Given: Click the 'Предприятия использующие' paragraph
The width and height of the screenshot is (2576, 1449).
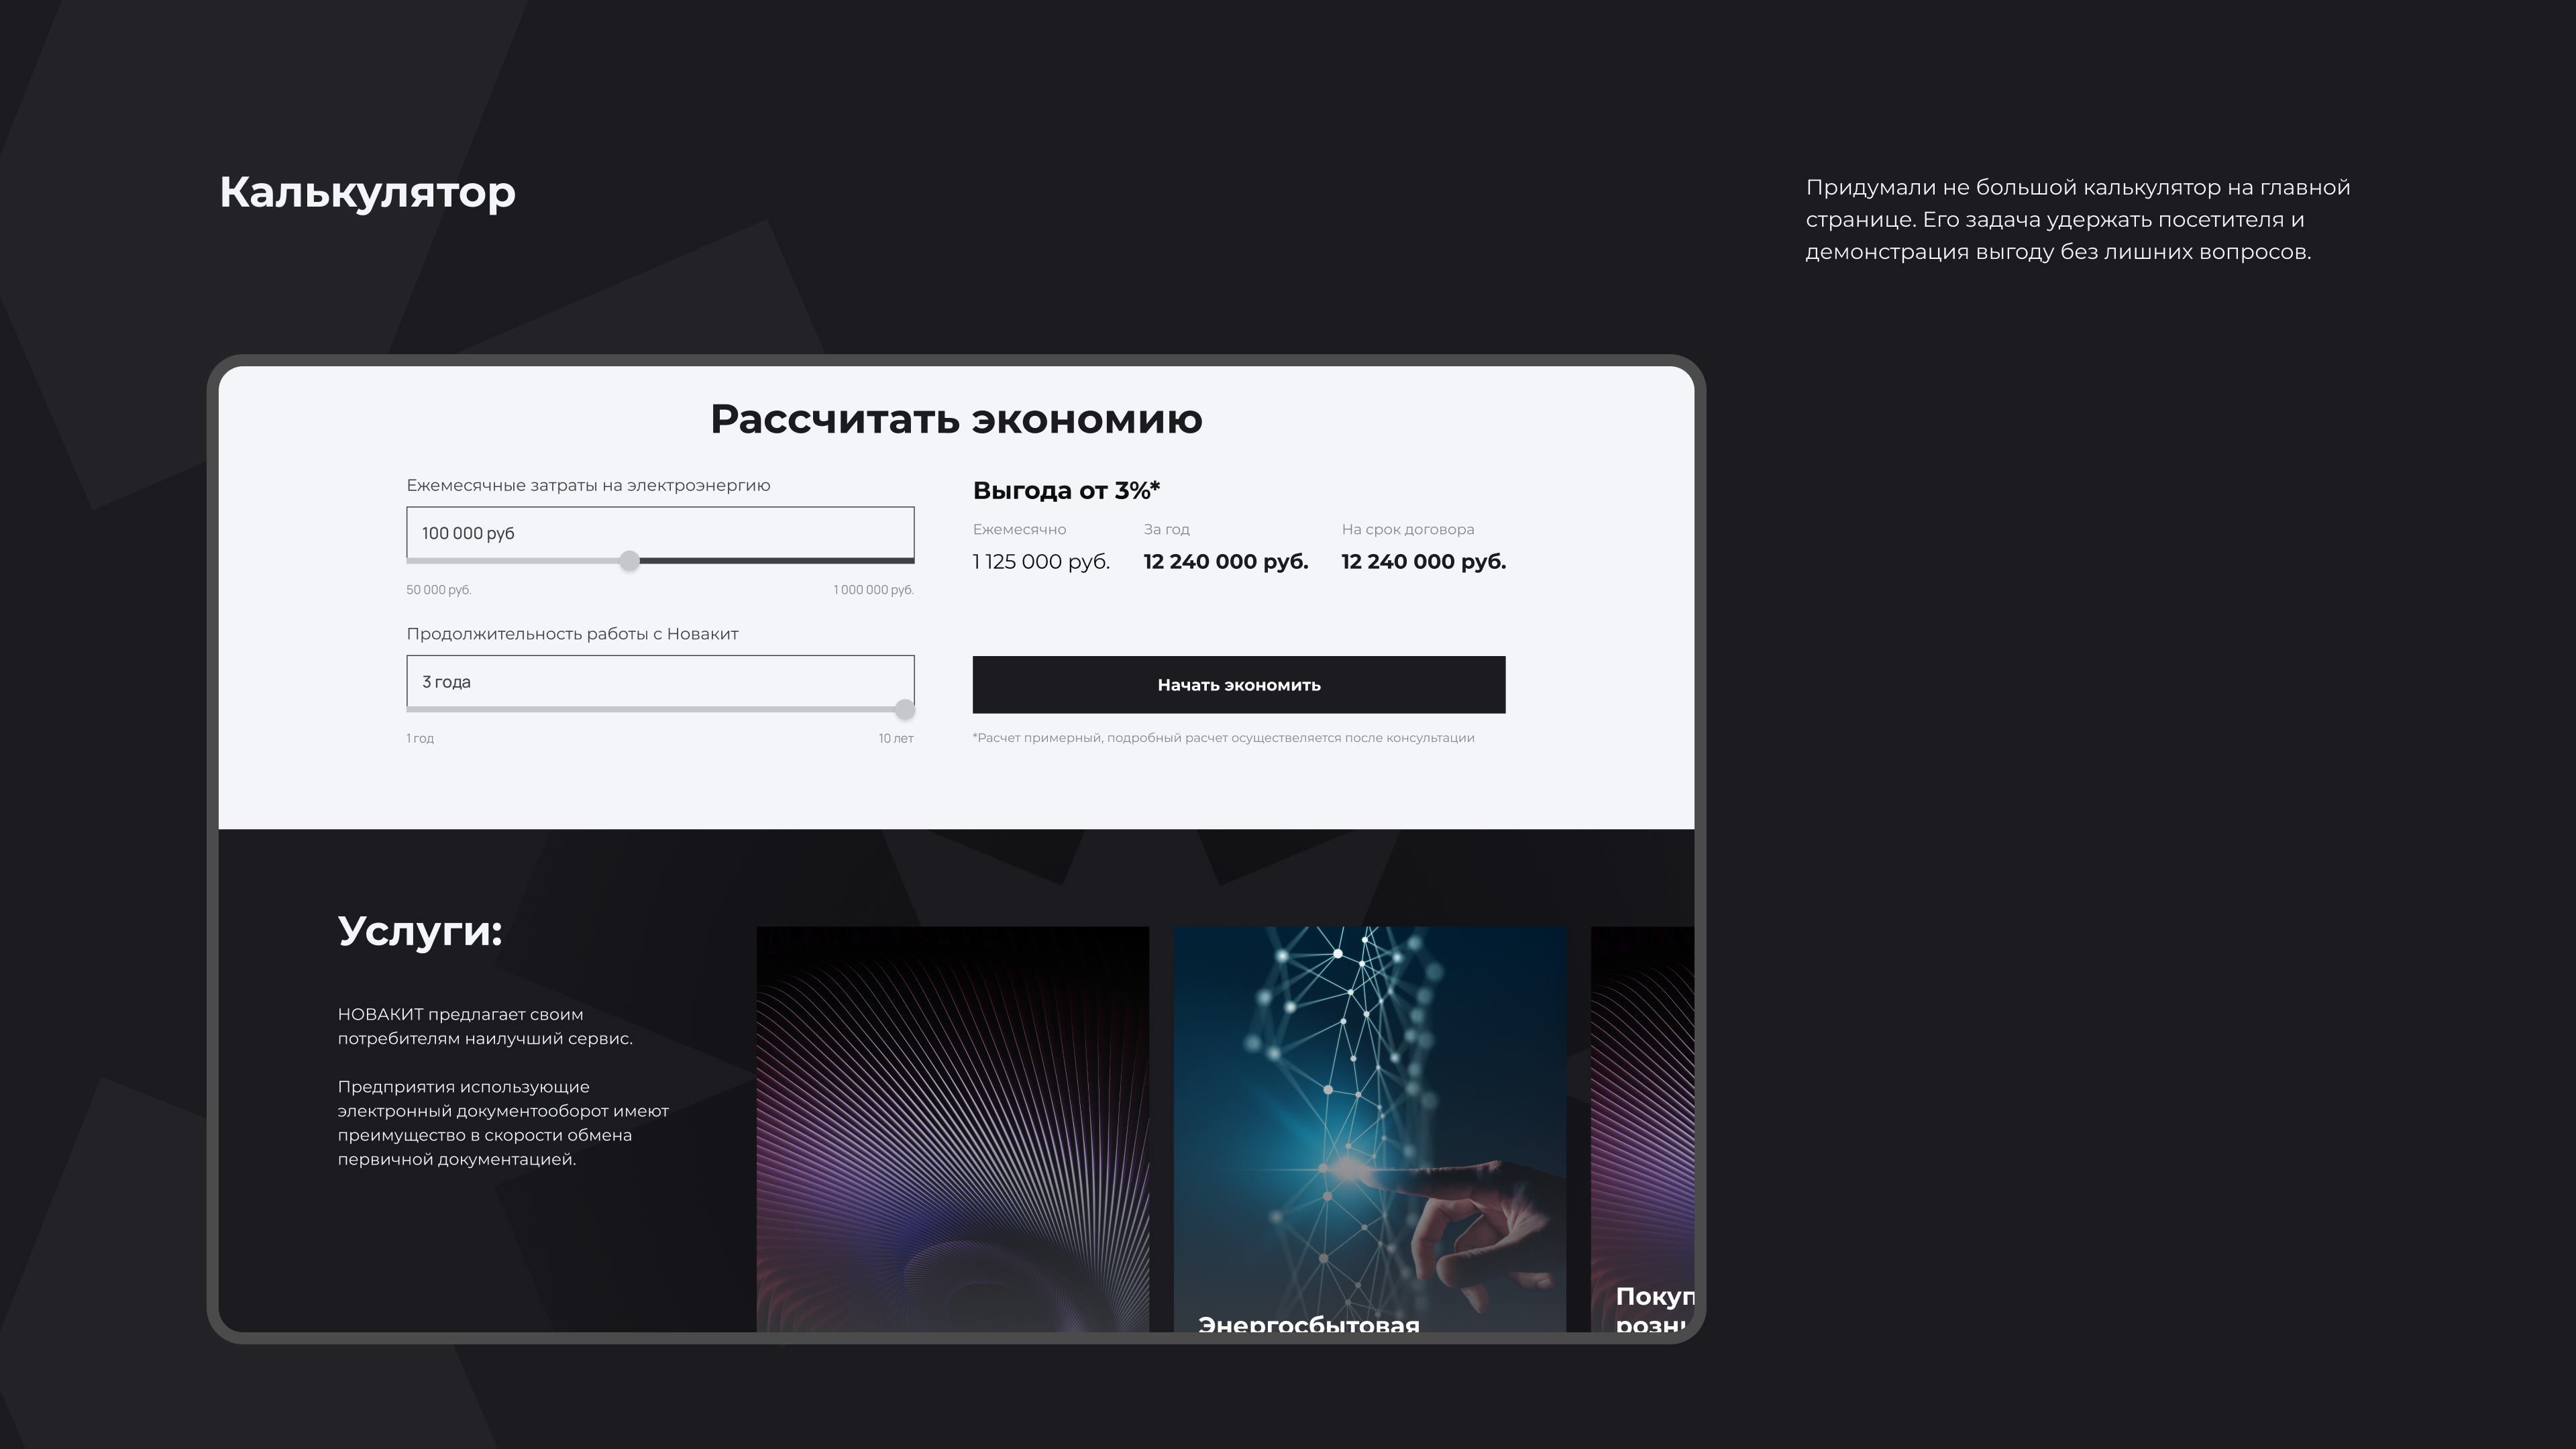Looking at the screenshot, I should pos(503,1123).
